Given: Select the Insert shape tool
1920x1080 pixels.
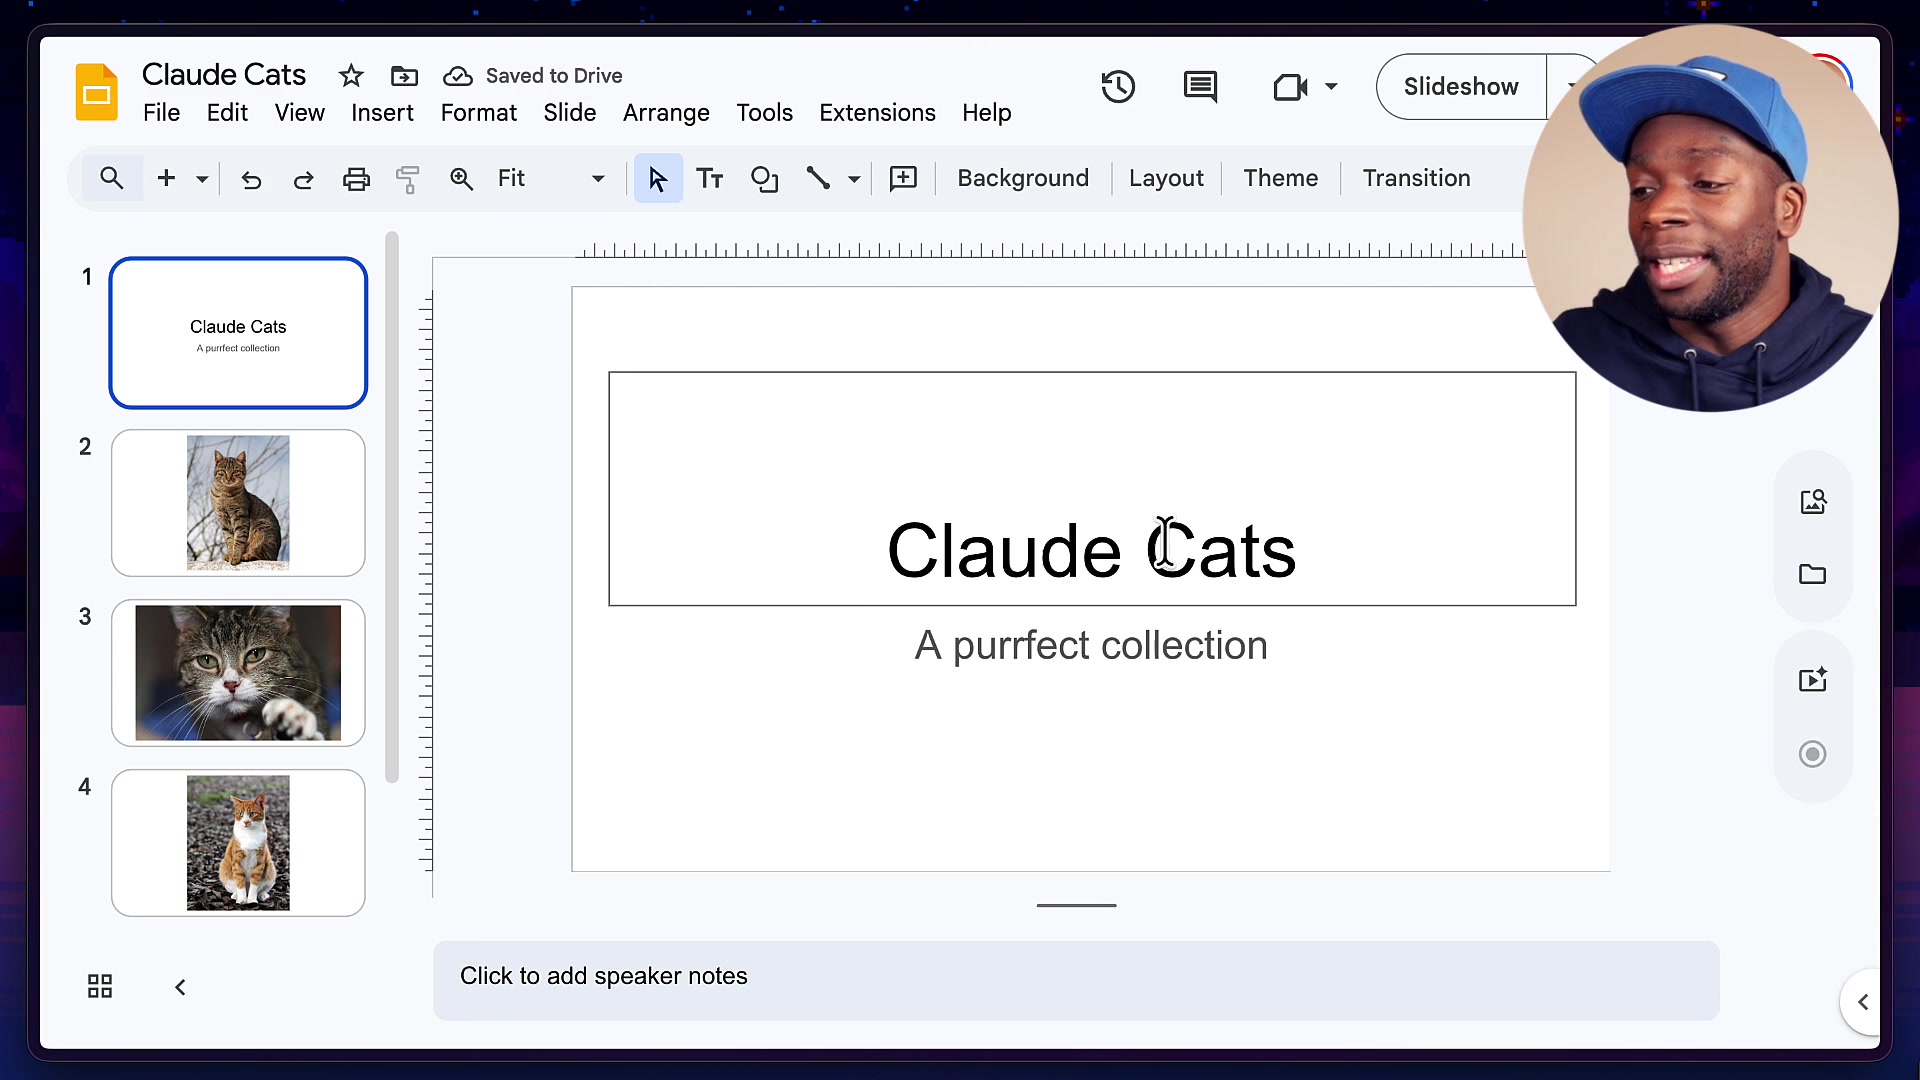Looking at the screenshot, I should pos(764,179).
